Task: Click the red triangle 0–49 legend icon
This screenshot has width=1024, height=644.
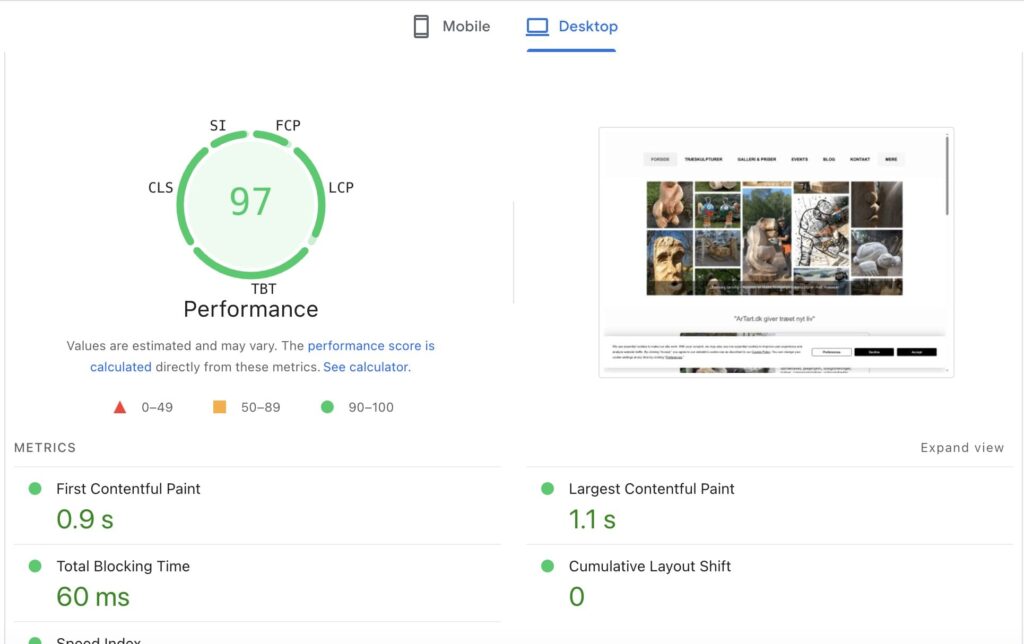Action: tap(120, 407)
